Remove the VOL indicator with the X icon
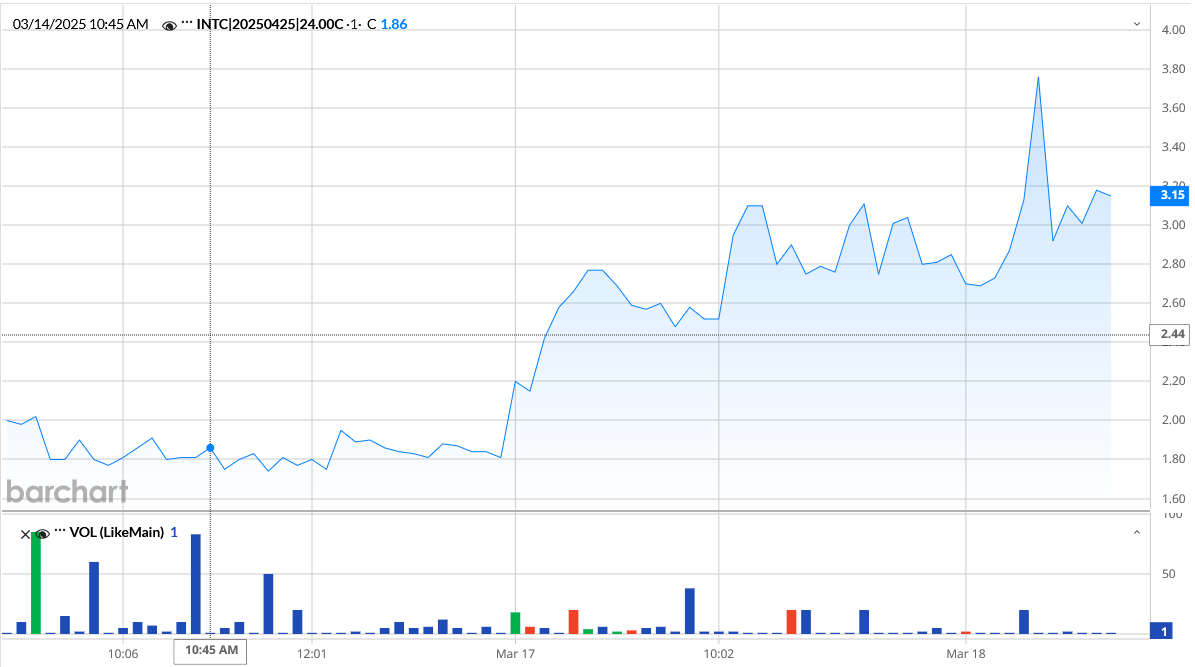Viewport: 1195px width, 667px height. (x=26, y=533)
